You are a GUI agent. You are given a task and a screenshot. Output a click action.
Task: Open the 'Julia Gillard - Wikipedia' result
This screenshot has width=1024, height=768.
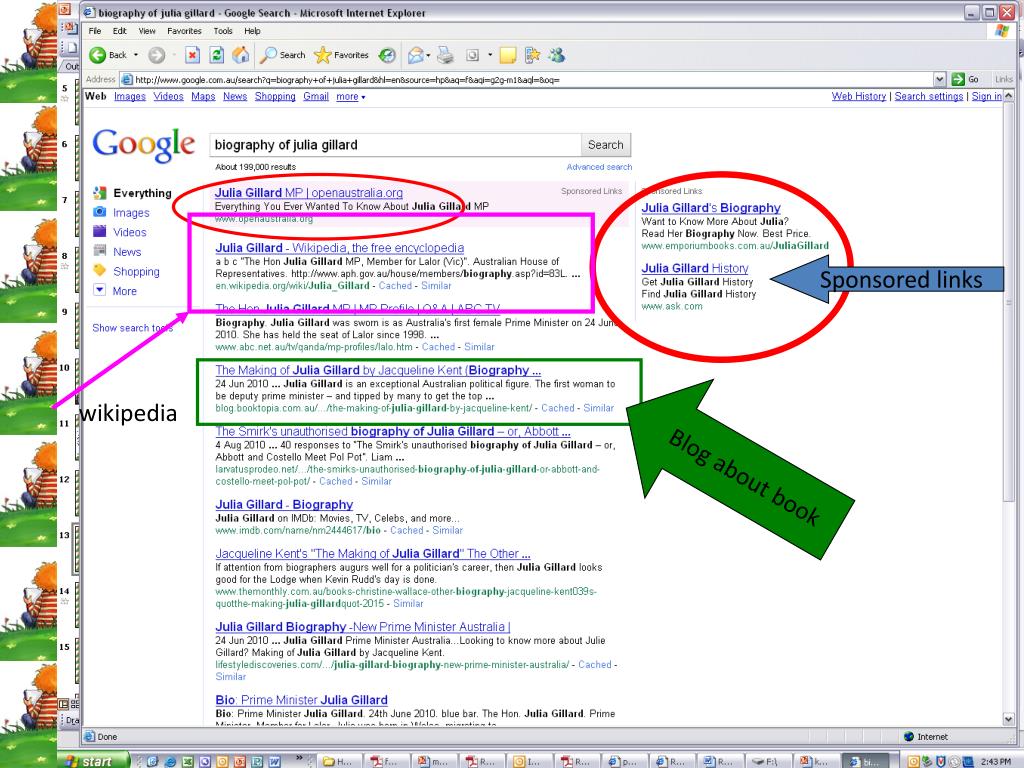tap(340, 248)
